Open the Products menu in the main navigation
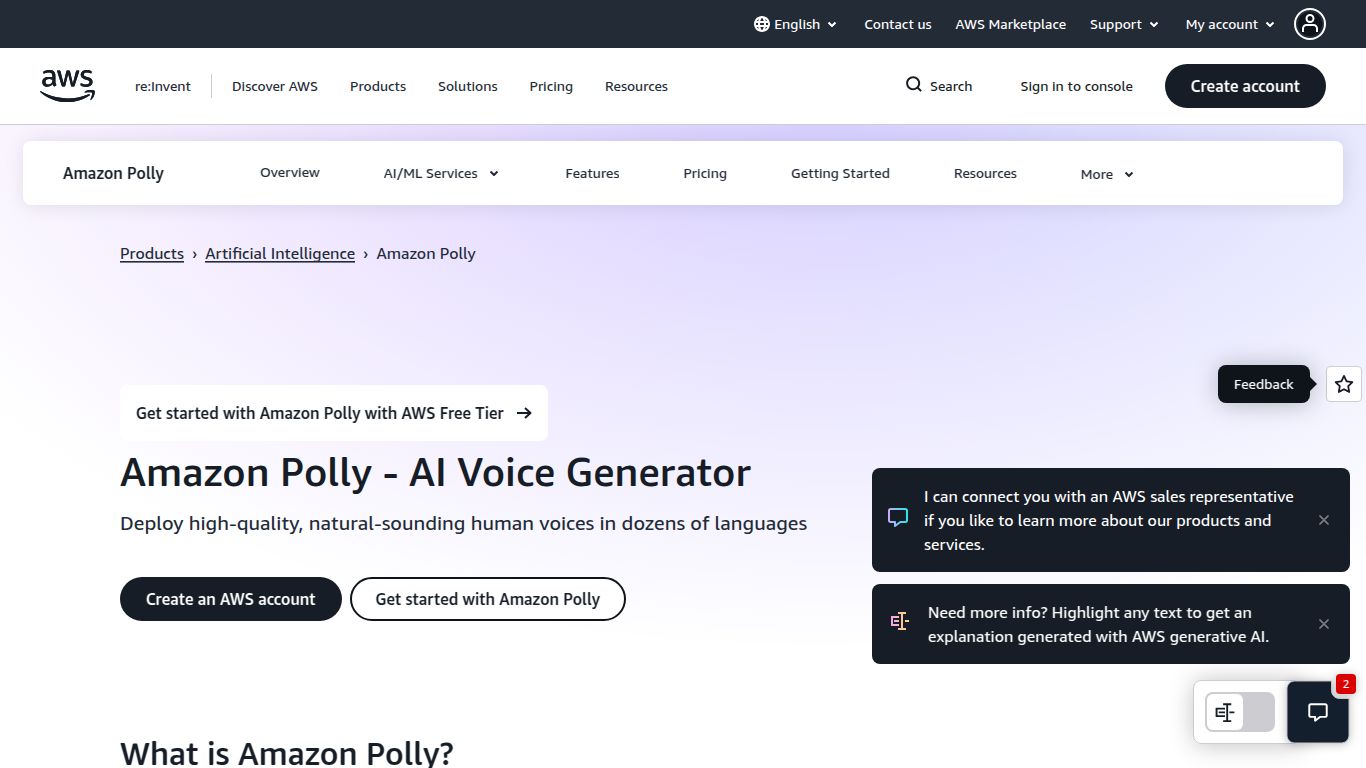 click(378, 86)
